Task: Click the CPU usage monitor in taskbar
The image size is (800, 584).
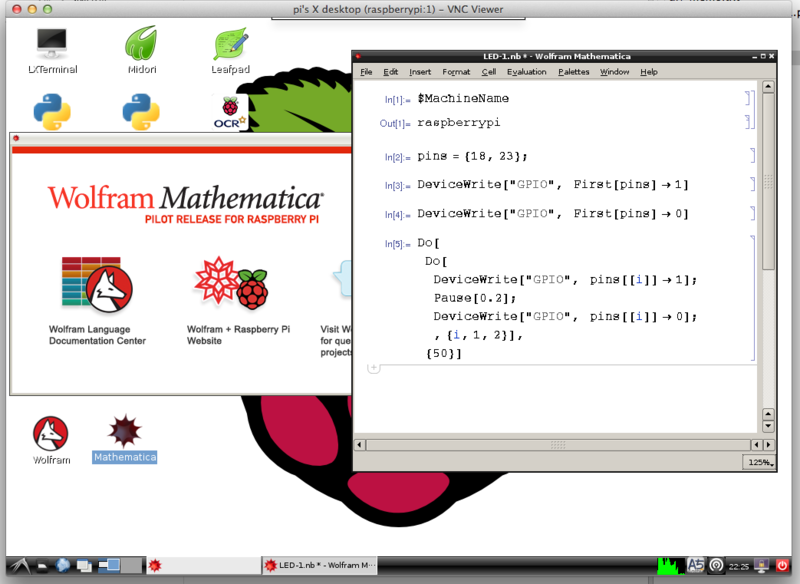Action: coord(670,565)
